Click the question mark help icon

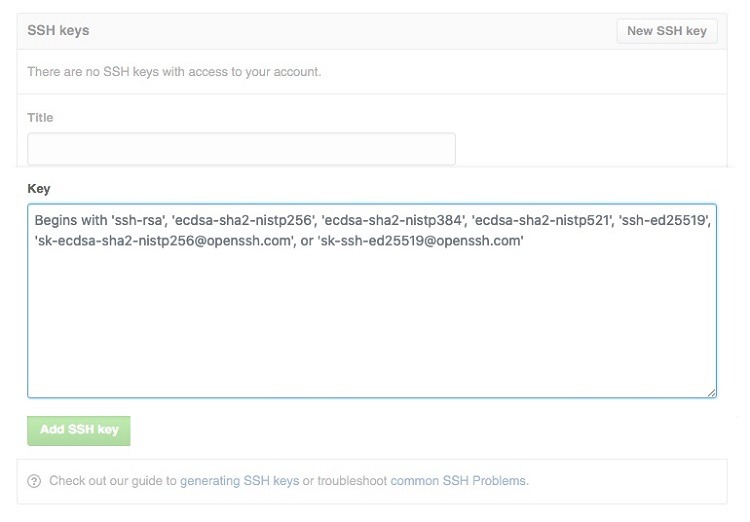point(34,481)
